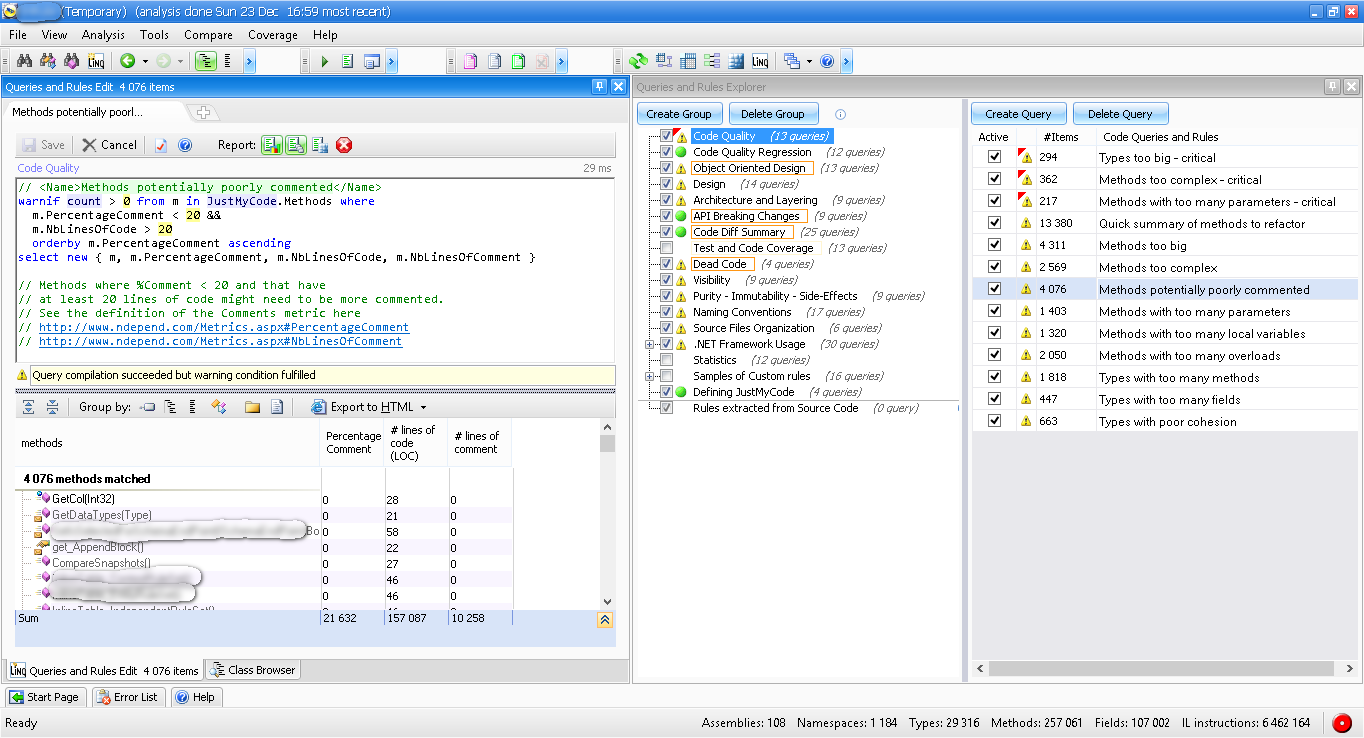Open the Coverage menu
Viewport: 1364px width, 738px height.
273,35
